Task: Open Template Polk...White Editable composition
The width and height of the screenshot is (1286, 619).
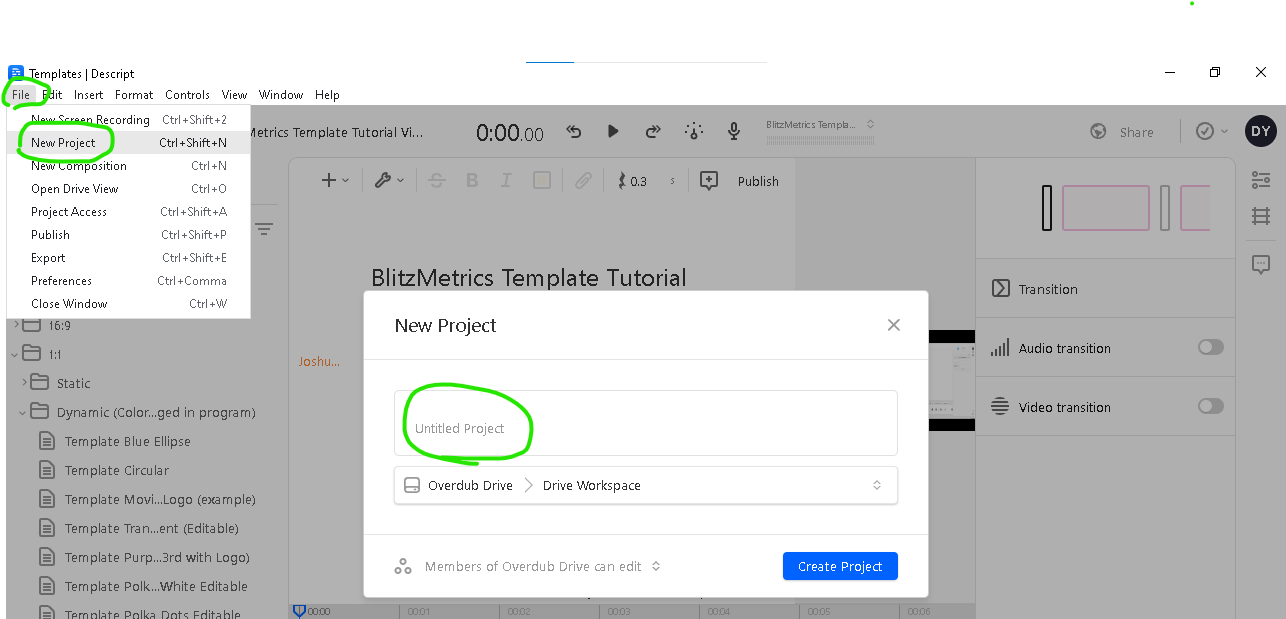Action: click(156, 586)
